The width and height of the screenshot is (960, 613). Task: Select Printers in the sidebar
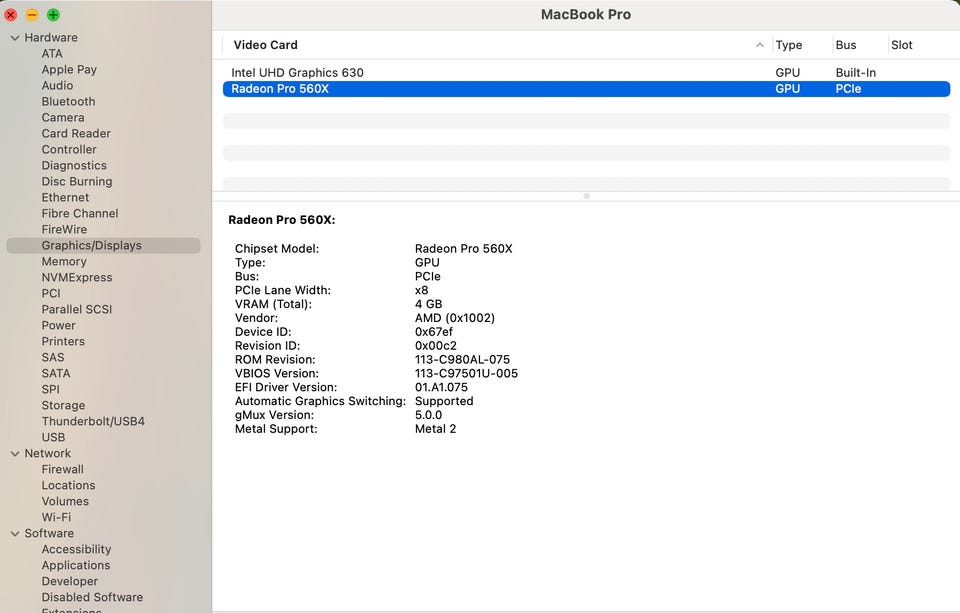[x=63, y=341]
